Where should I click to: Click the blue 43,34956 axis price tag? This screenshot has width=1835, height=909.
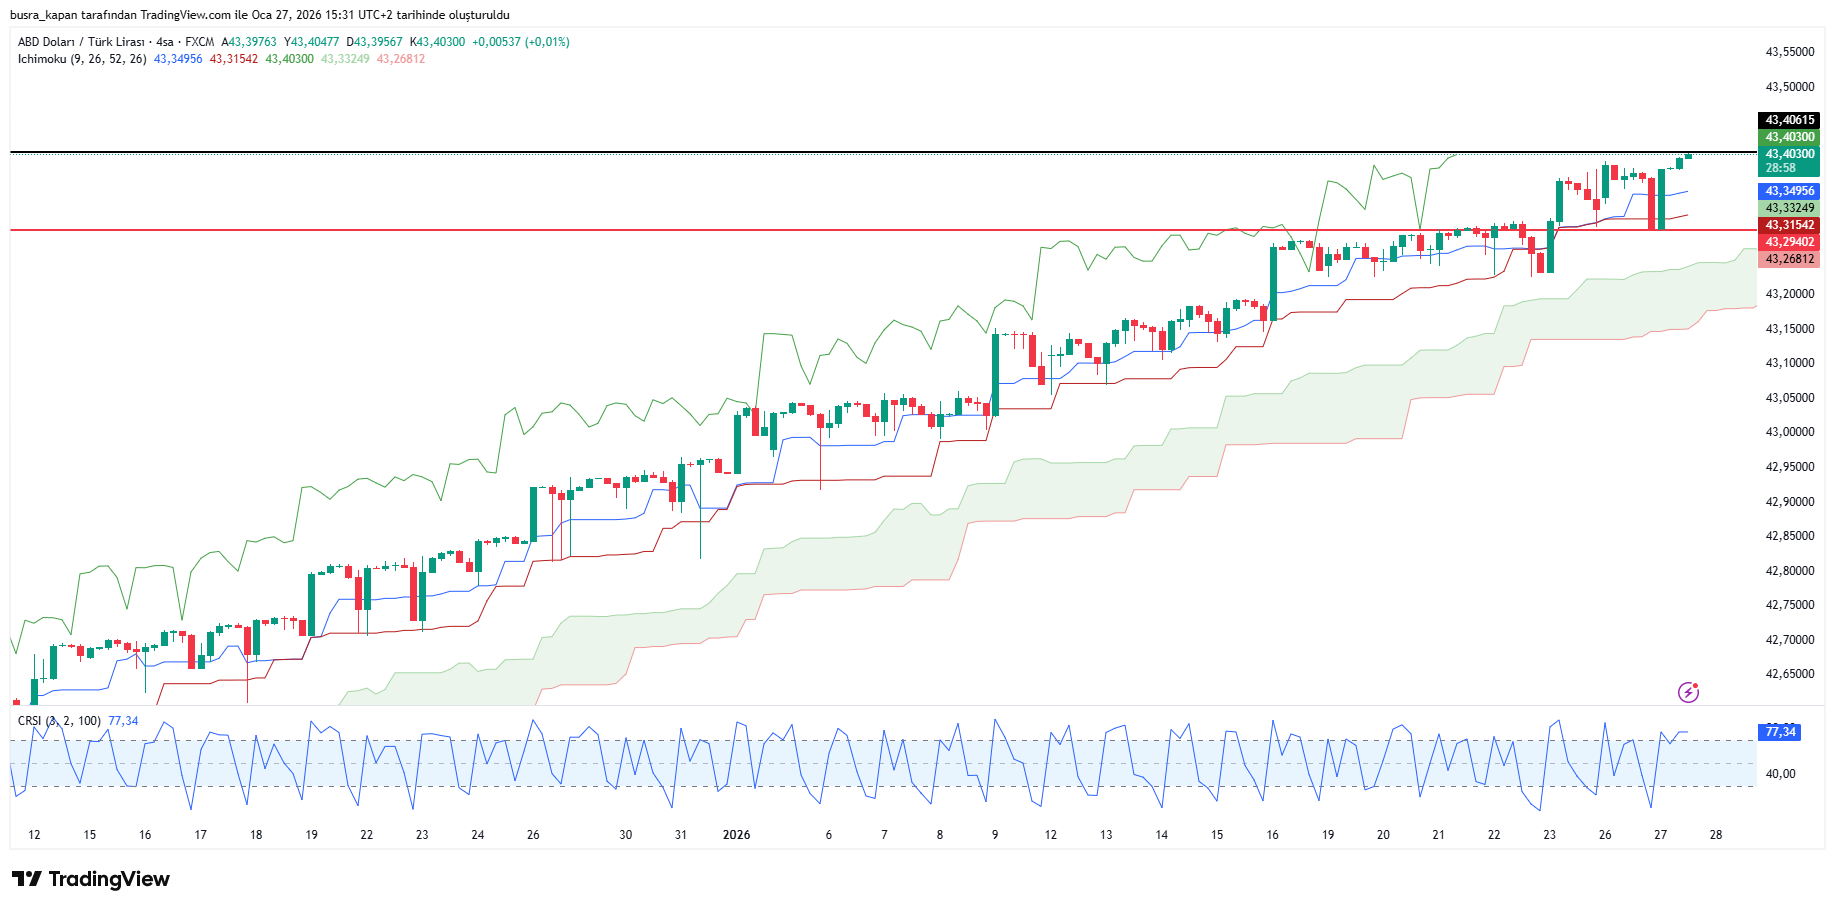[x=1789, y=191]
